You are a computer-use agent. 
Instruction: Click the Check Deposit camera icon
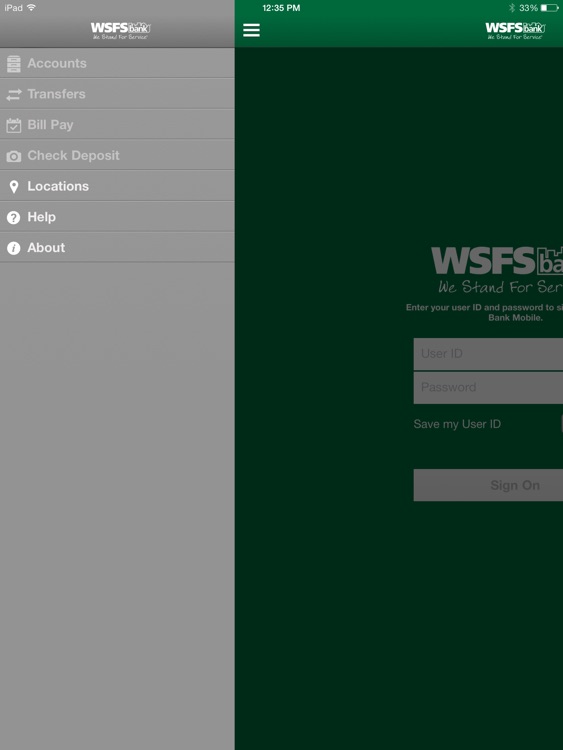click(14, 156)
